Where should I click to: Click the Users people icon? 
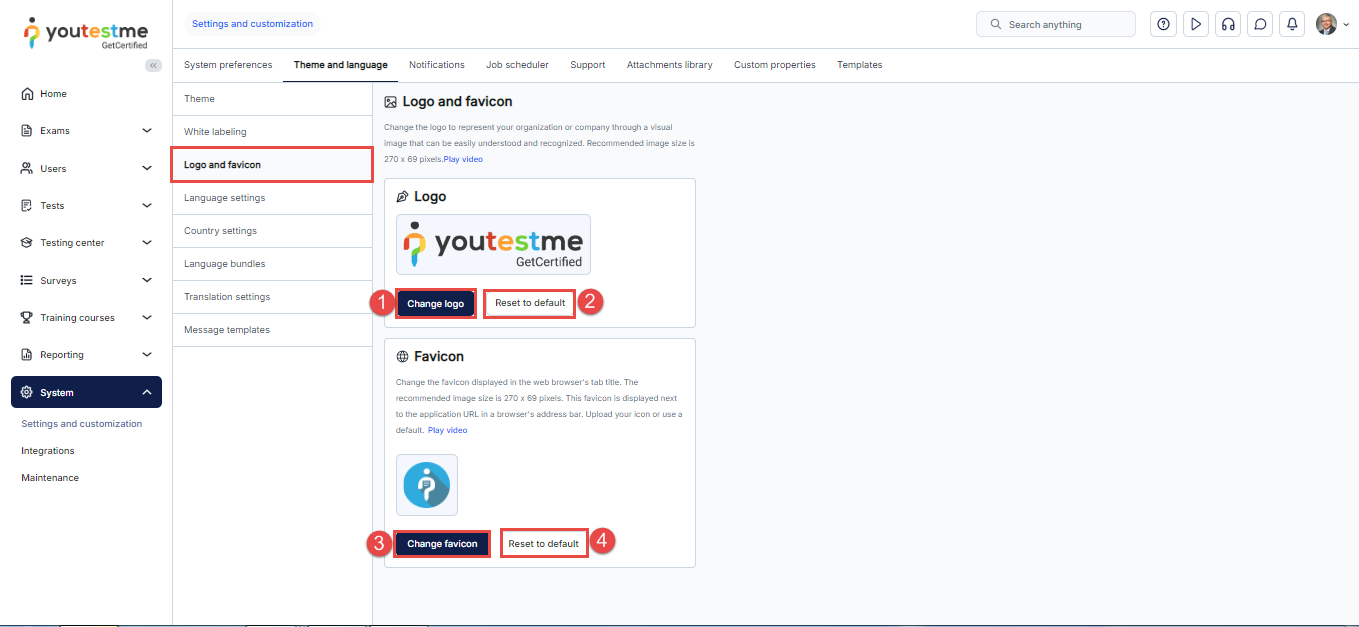27,168
